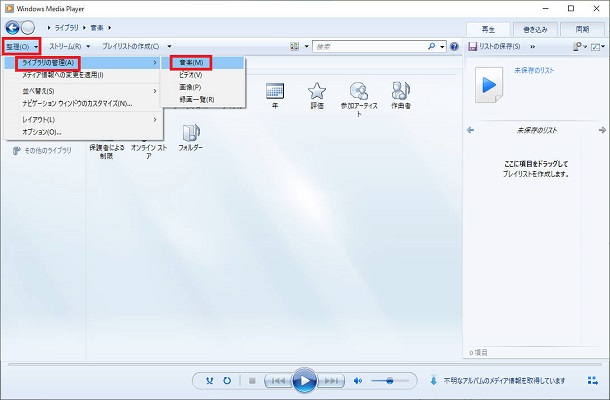This screenshot has width=610, height=400.
Task: Choose 画像(P) in the submenu
Action: (203, 87)
